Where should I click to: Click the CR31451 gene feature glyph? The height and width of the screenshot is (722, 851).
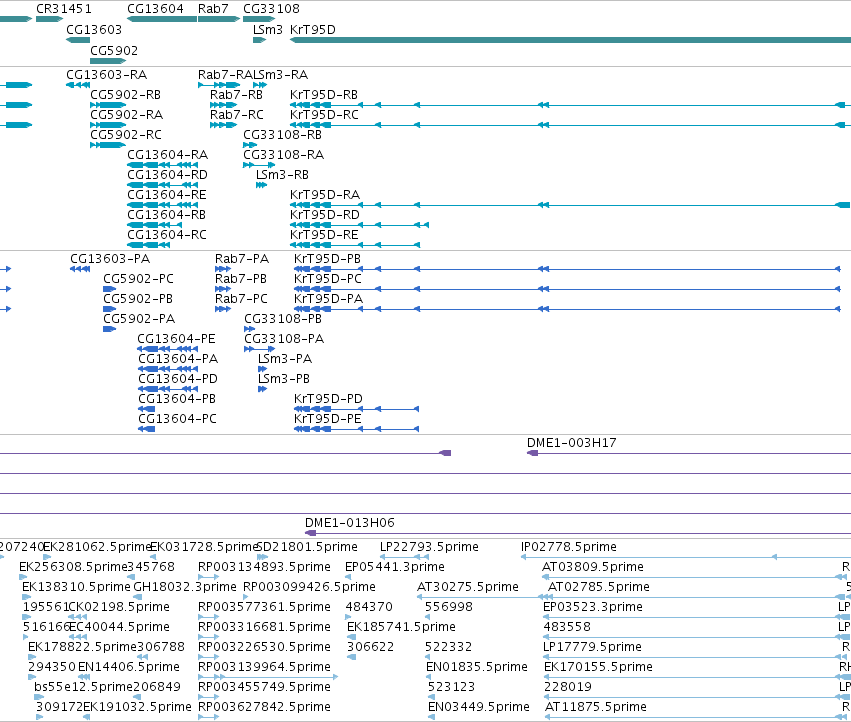click(x=49, y=19)
